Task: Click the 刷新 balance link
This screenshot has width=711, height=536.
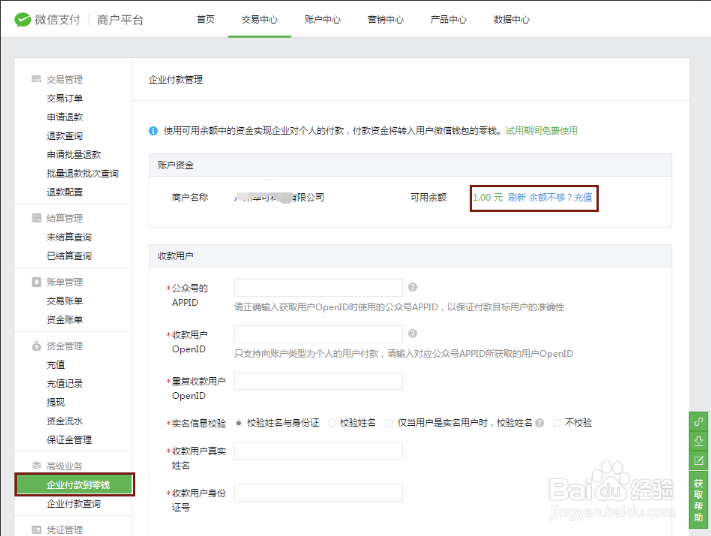Action: (x=516, y=198)
